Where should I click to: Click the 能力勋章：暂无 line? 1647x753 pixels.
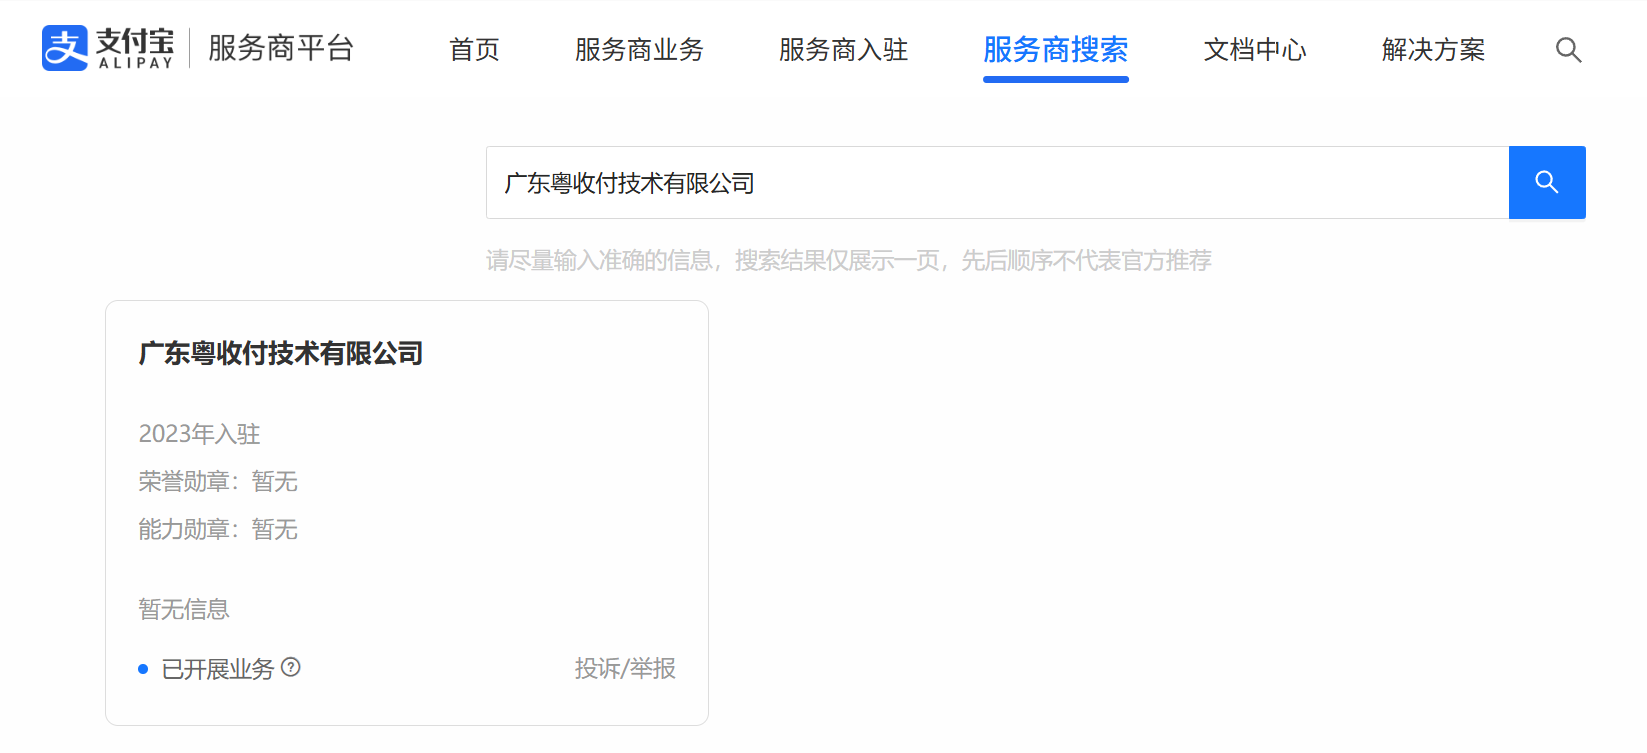click(218, 529)
